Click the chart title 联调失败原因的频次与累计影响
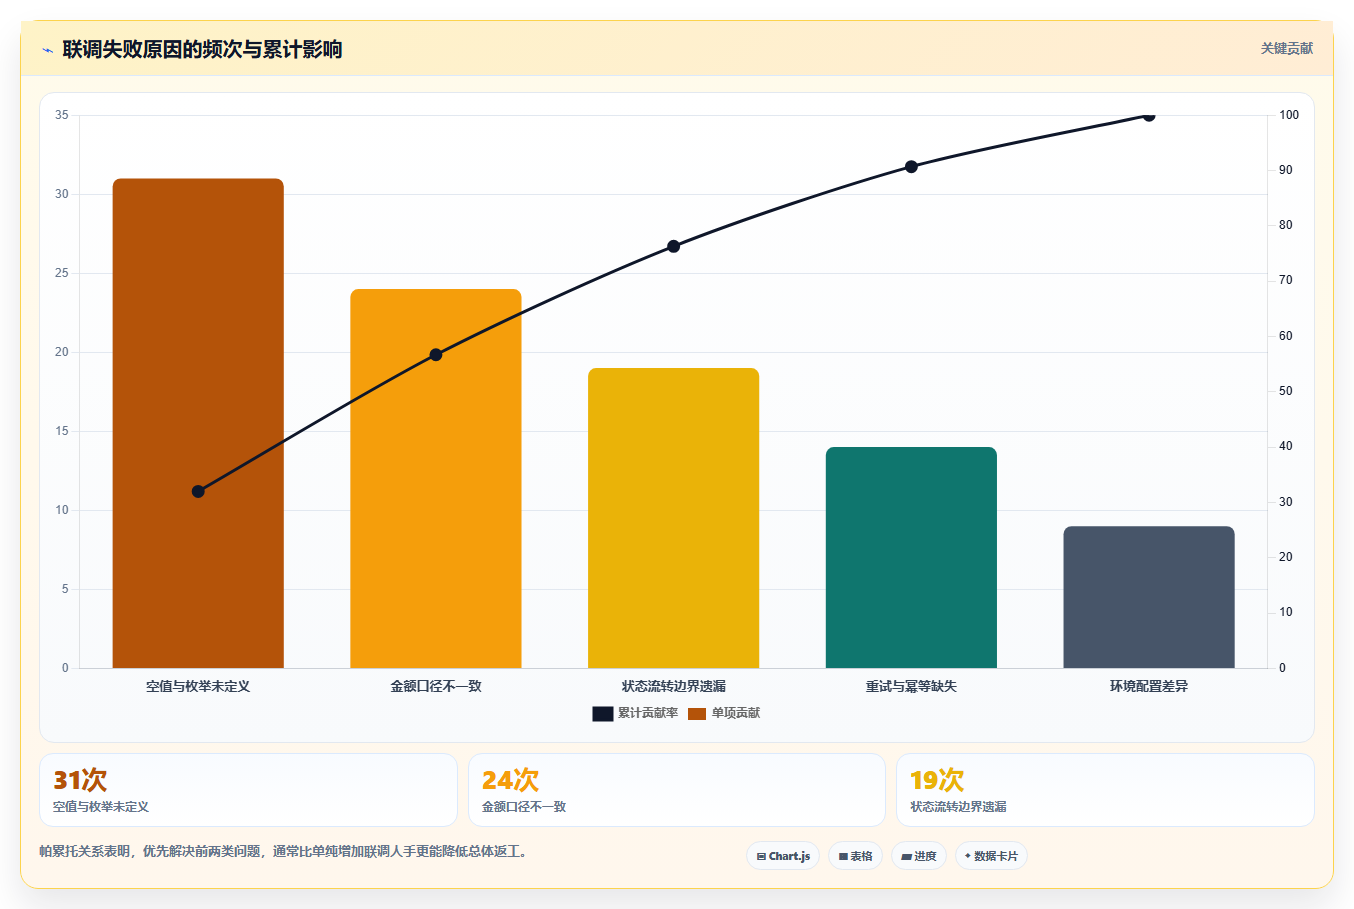The height and width of the screenshot is (909, 1354). [x=202, y=49]
